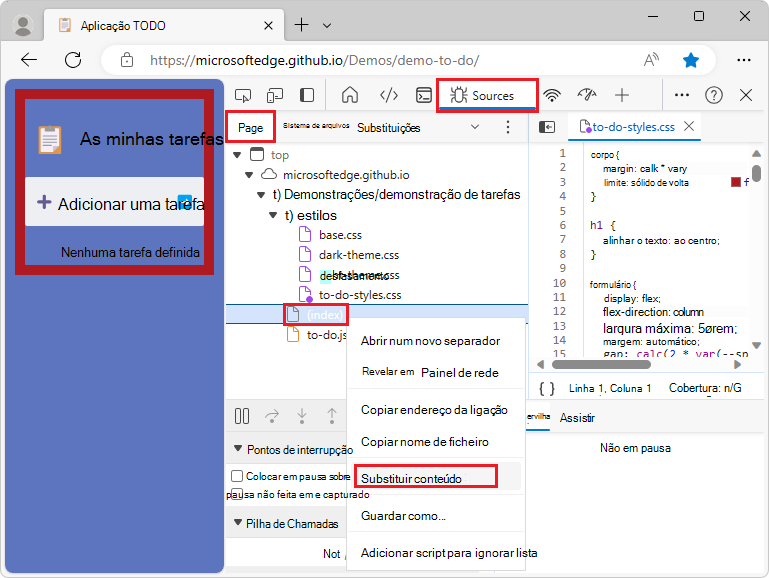The image size is (769, 578).
Task: Choose Guardar como... from context menu
Action: [x=403, y=515]
